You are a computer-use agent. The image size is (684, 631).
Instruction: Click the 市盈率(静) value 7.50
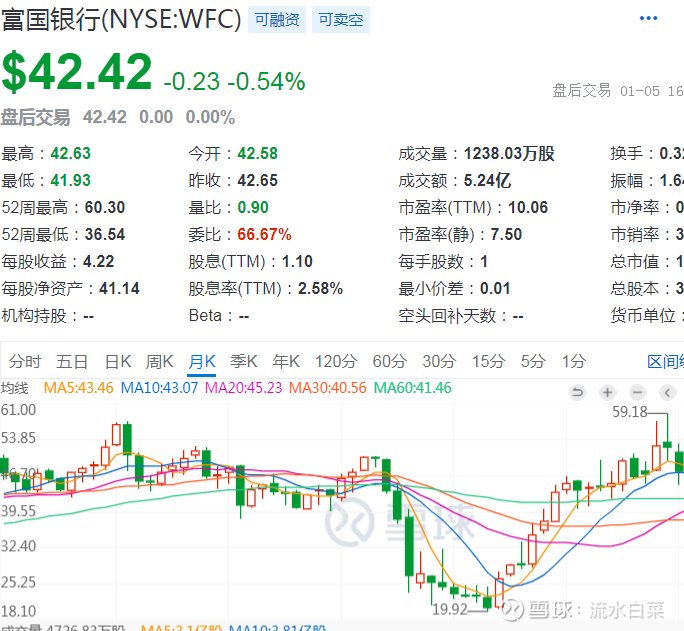click(x=506, y=235)
